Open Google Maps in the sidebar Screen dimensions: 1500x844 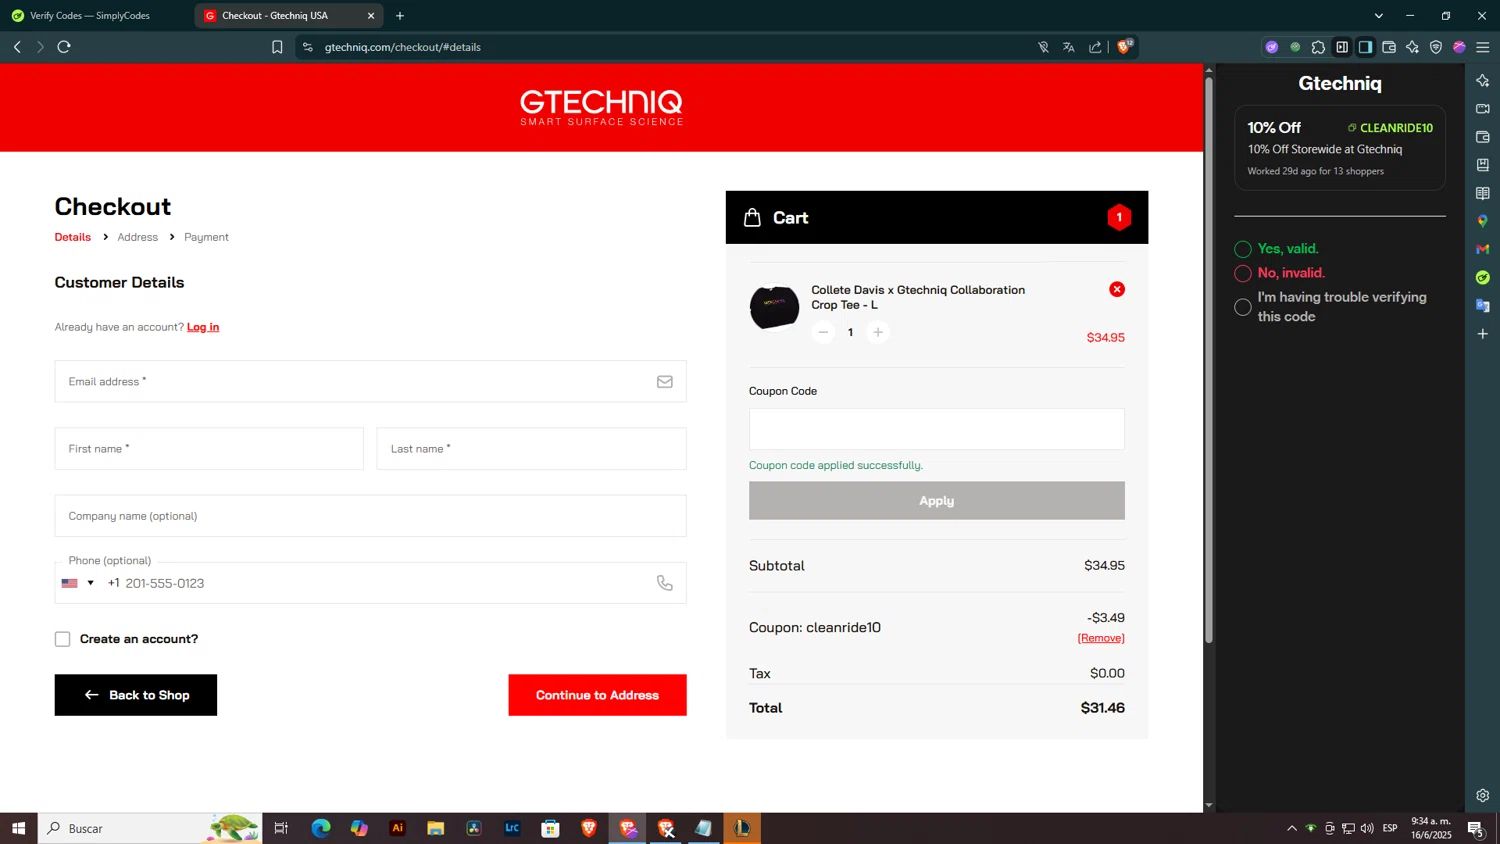pos(1483,221)
